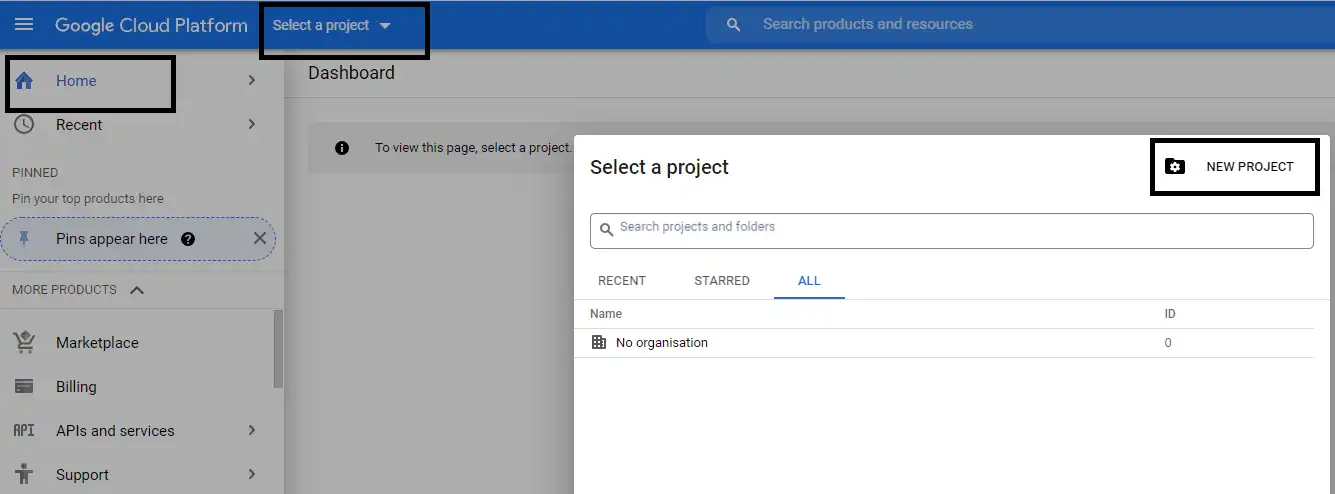Screen dimensions: 1335x494
Task: Expand the APIs and services chevron
Action: click(252, 430)
